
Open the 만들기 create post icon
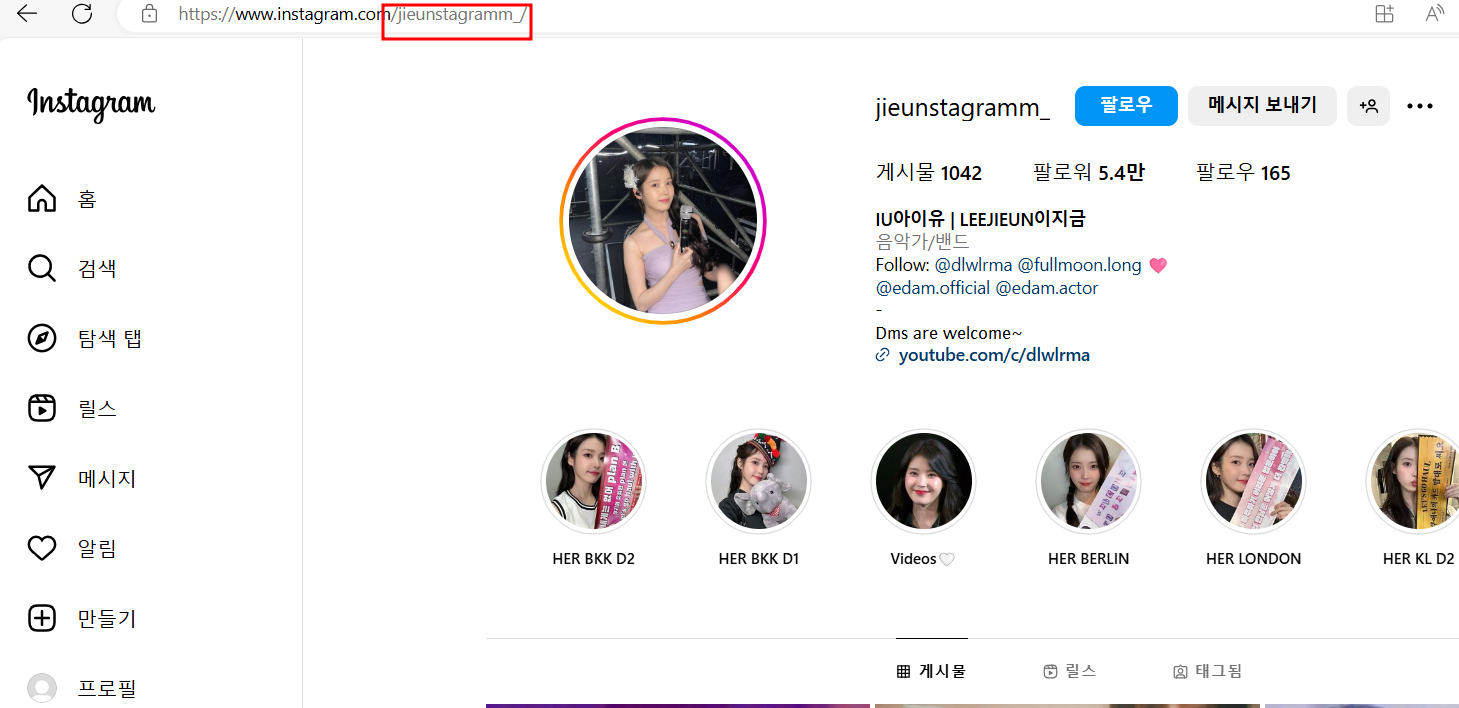tap(41, 618)
